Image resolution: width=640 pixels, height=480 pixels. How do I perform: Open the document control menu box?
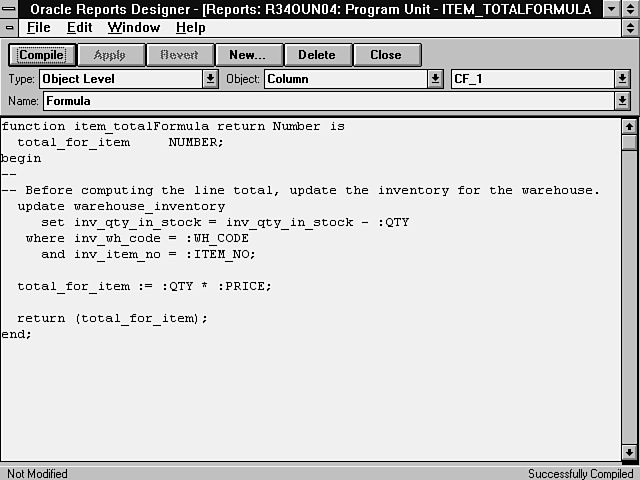9,27
